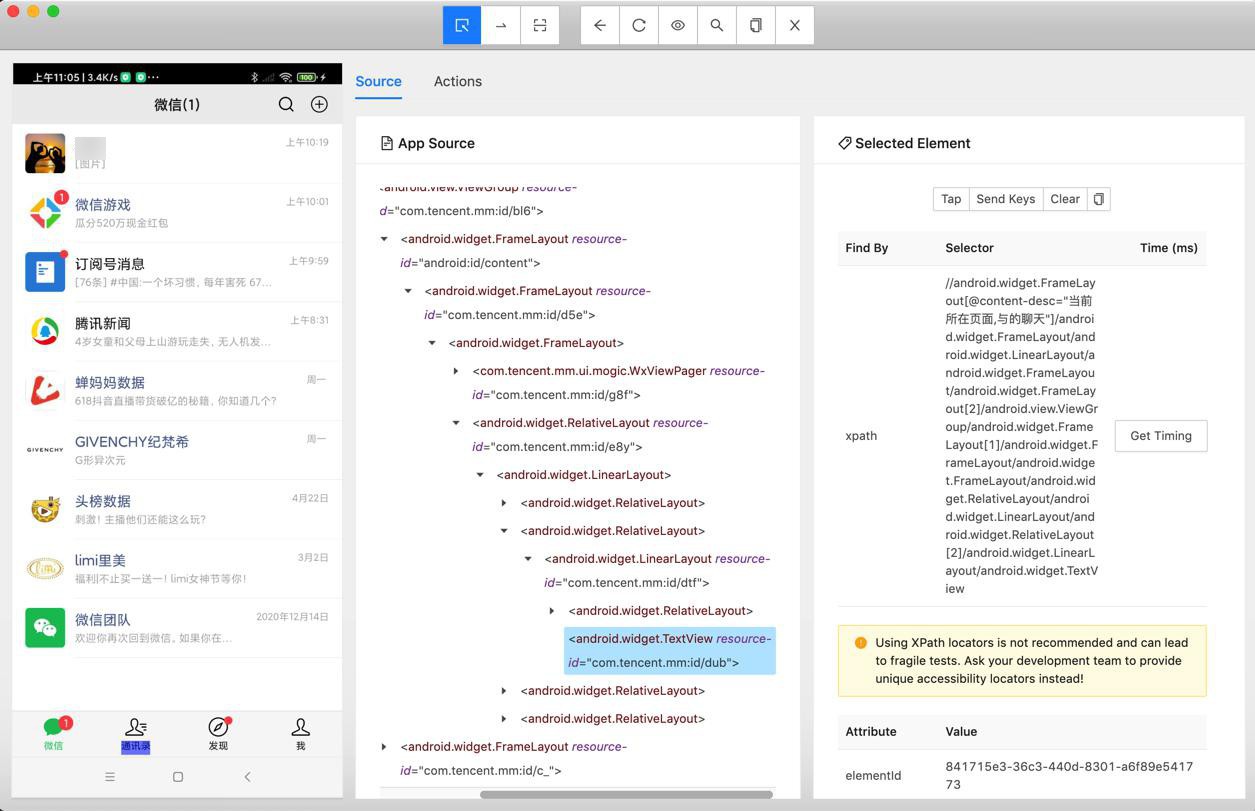Copy XML source to clipboard
1255x811 pixels.
pos(756,25)
